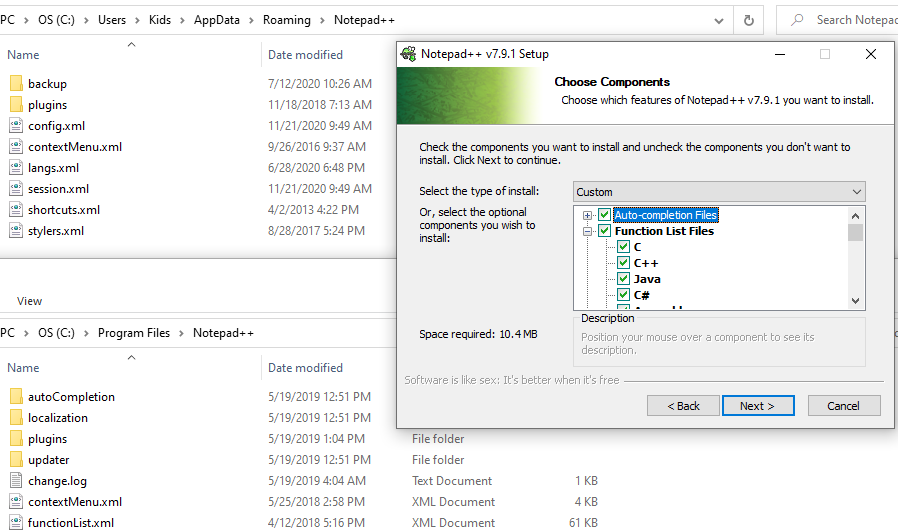Expand chevron after Users in upper address bar
Image resolution: width=898 pixels, height=532 pixels.
[x=137, y=21]
